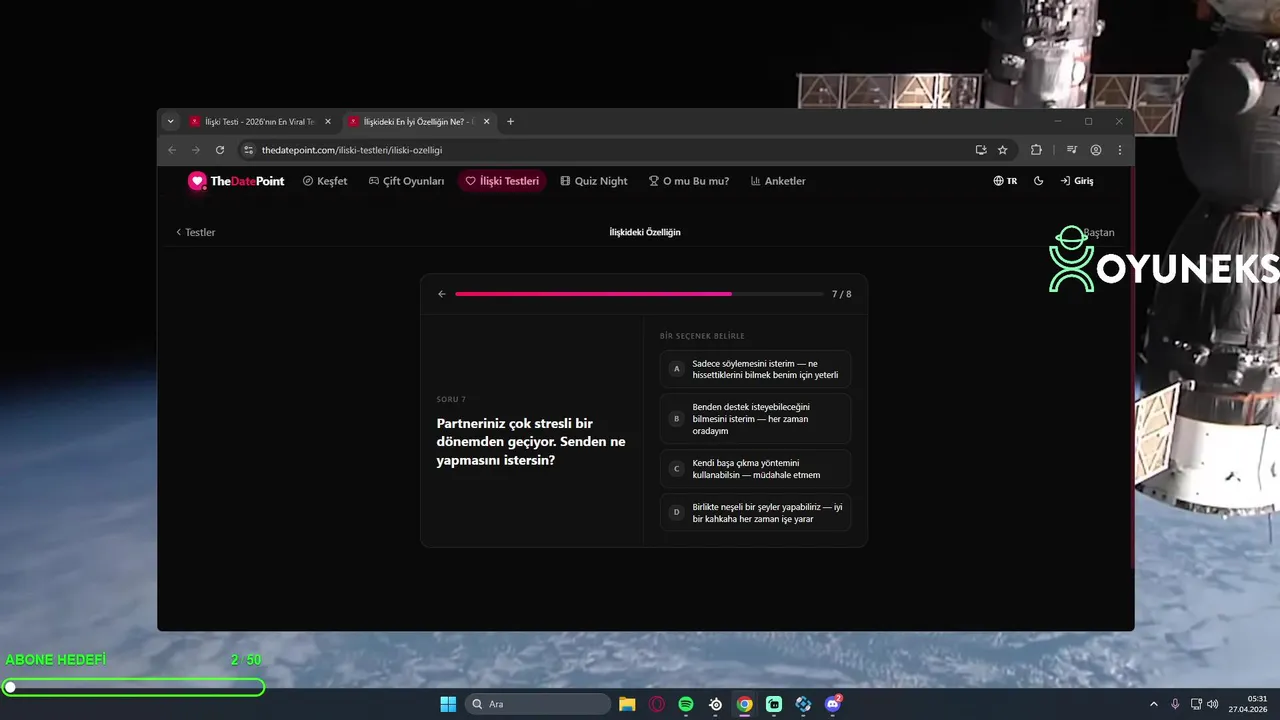
Task: Choose option D Birlikte neşeli bir şeyler
Action: click(755, 513)
